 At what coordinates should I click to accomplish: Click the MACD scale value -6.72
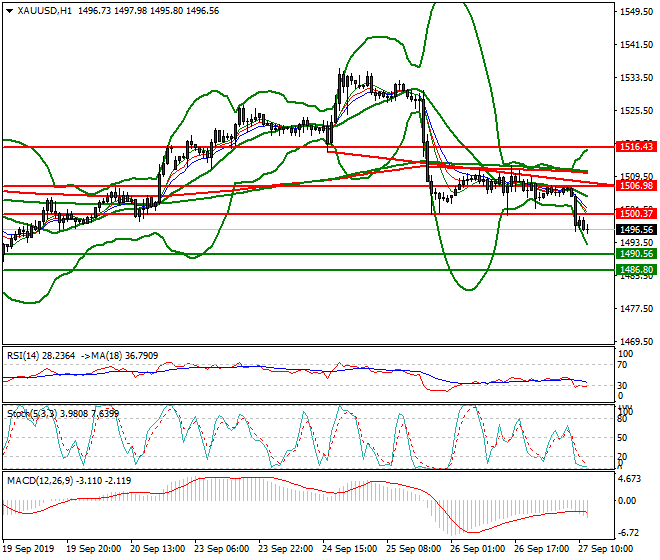pos(628,533)
